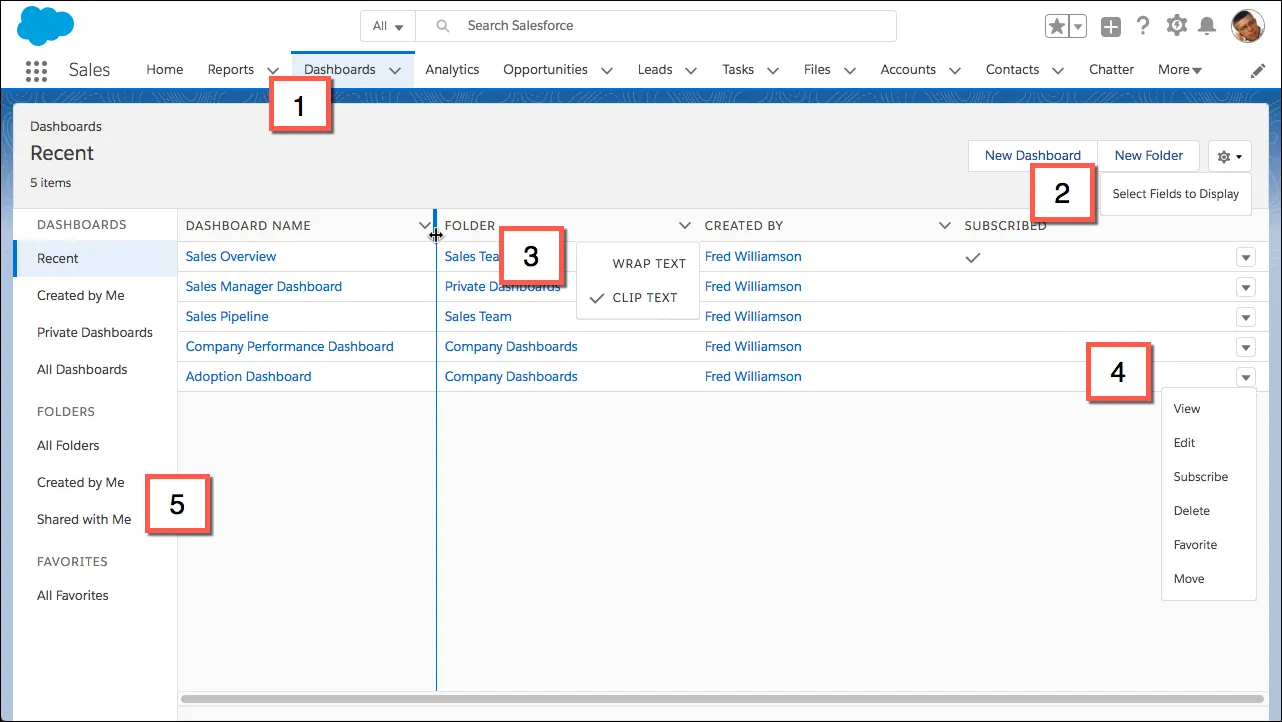Click the New Dashboard button
Image resolution: width=1282 pixels, height=722 pixels.
pos(1033,156)
